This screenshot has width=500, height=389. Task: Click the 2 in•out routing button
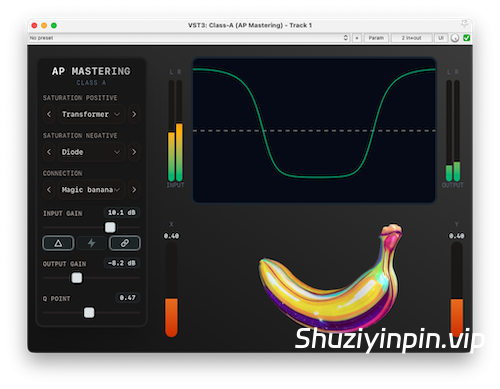(x=412, y=38)
